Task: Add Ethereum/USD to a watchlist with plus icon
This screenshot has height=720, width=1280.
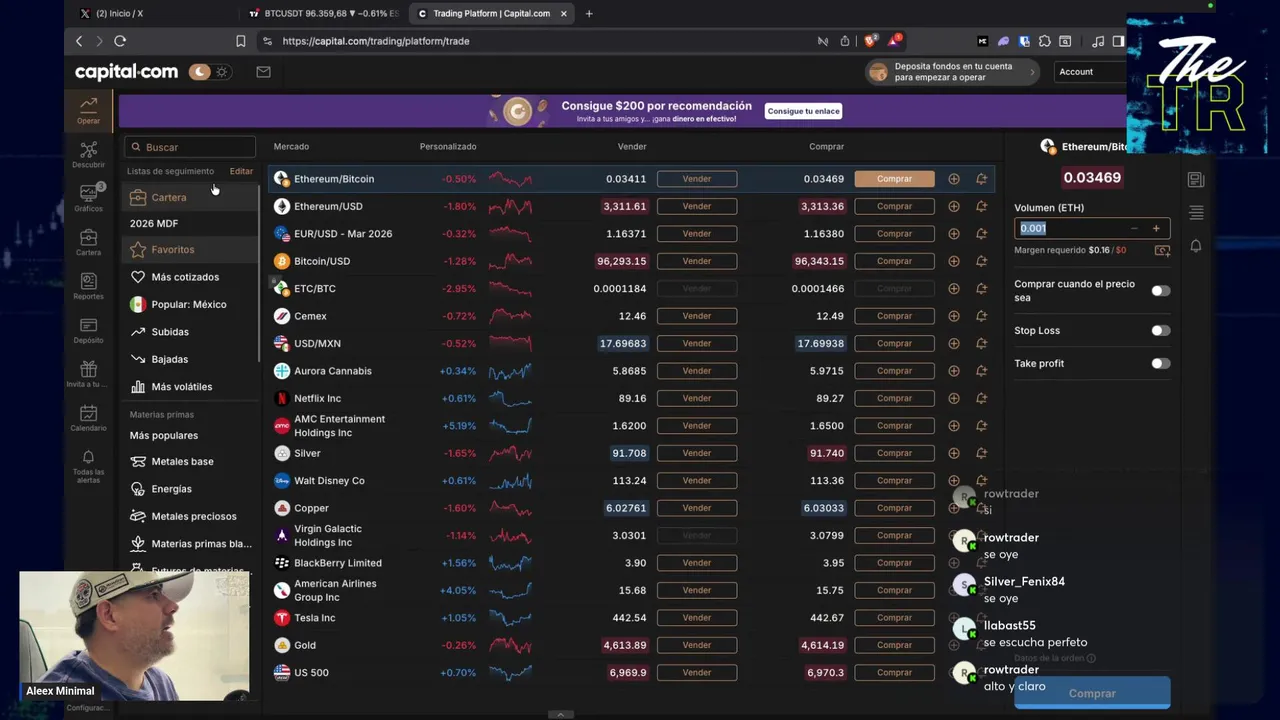Action: pos(954,206)
